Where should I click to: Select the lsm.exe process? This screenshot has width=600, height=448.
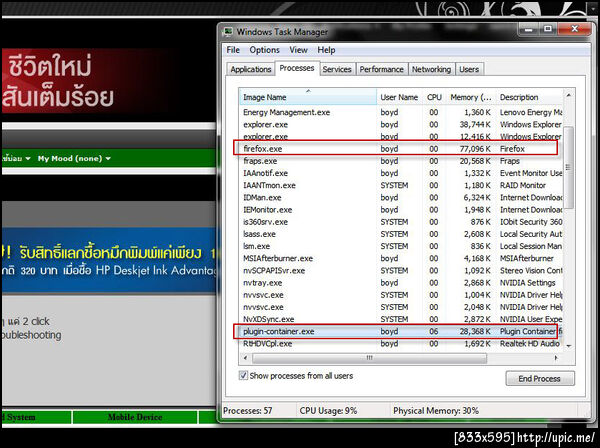(x=401, y=246)
